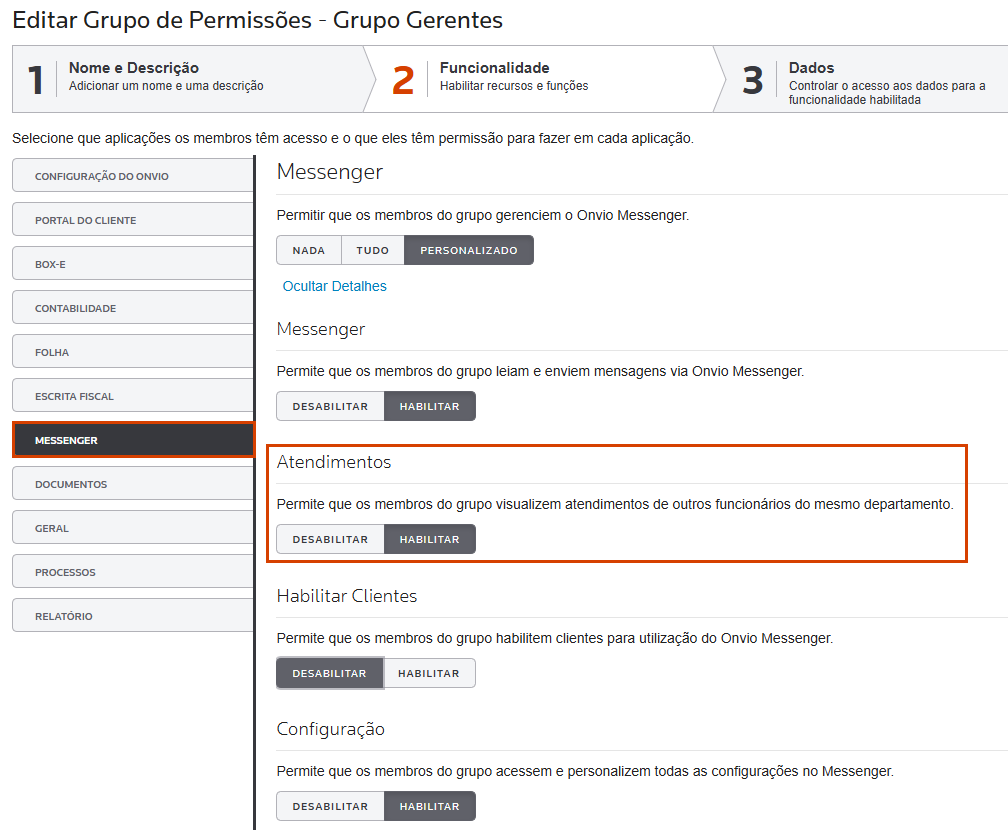The image size is (1008, 830).
Task: Open Configuração do Onvio section
Action: [133, 176]
